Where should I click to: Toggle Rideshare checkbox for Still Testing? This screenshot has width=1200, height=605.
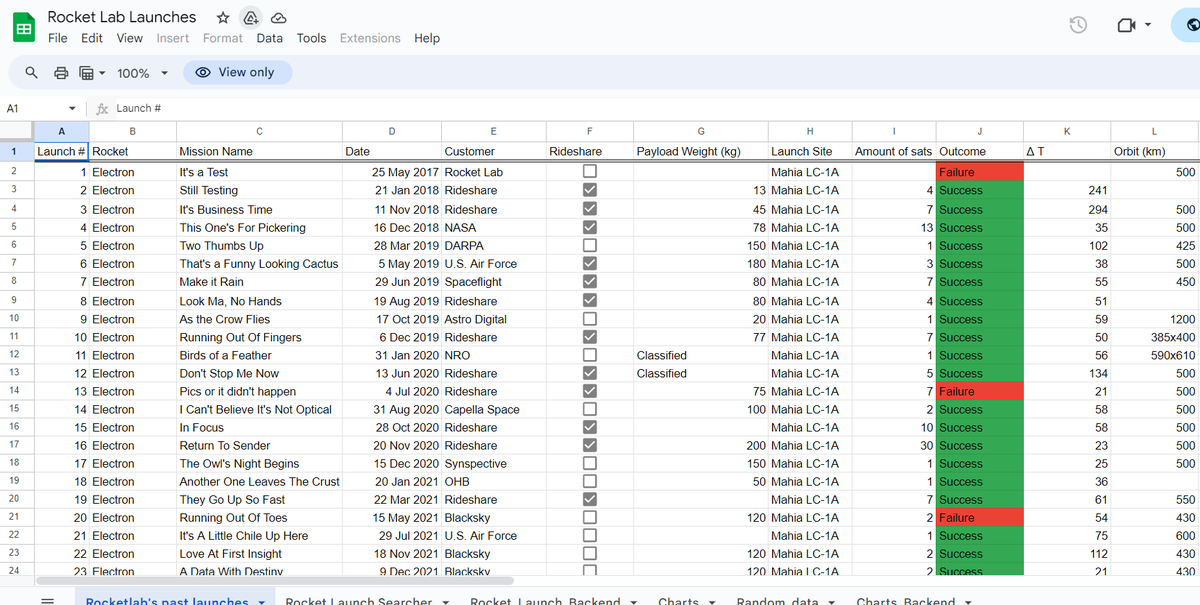point(589,190)
